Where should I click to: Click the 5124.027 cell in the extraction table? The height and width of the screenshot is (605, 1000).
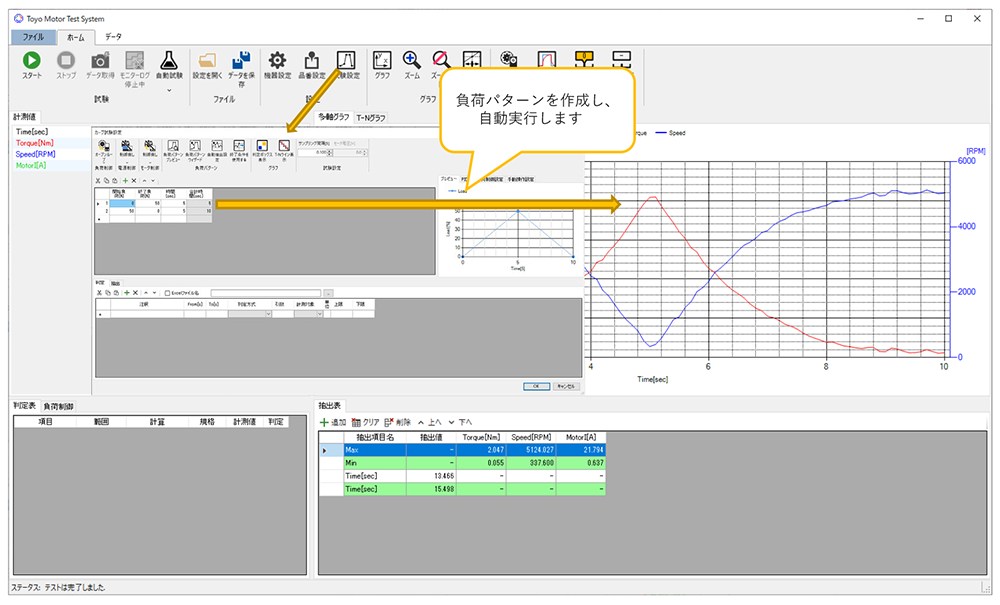pos(531,450)
